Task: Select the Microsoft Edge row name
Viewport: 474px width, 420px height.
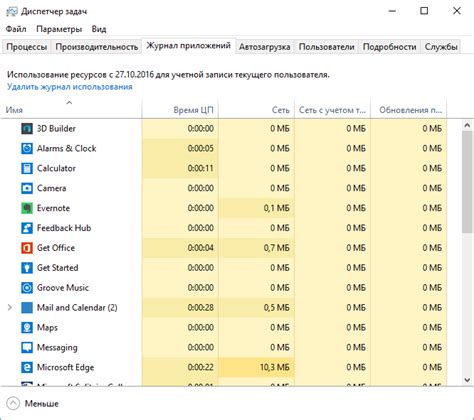Action: tap(65, 367)
